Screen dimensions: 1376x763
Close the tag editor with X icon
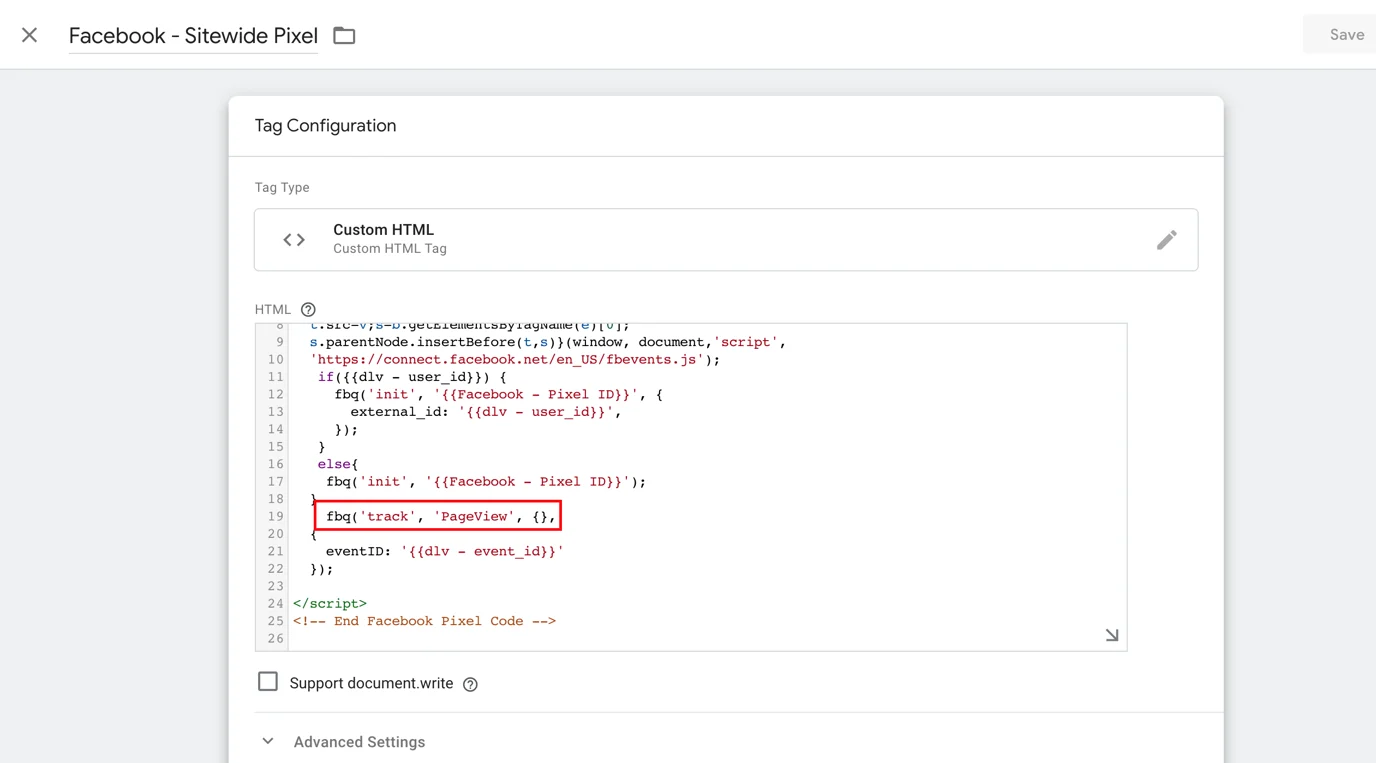point(29,35)
